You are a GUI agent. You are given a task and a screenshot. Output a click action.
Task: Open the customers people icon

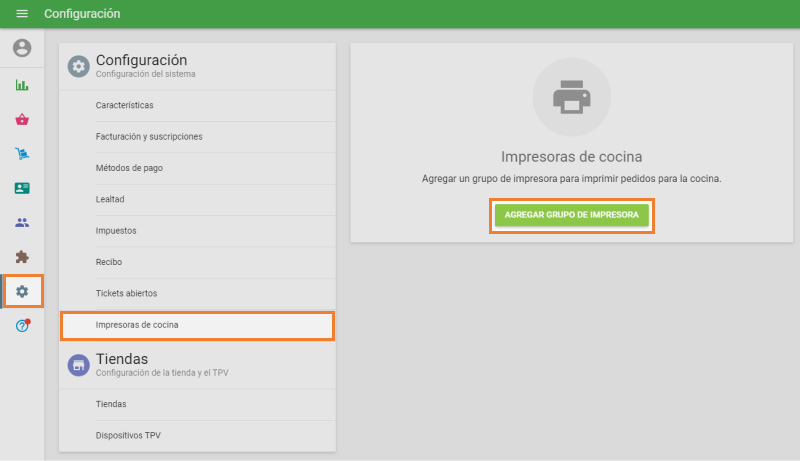(x=22, y=223)
